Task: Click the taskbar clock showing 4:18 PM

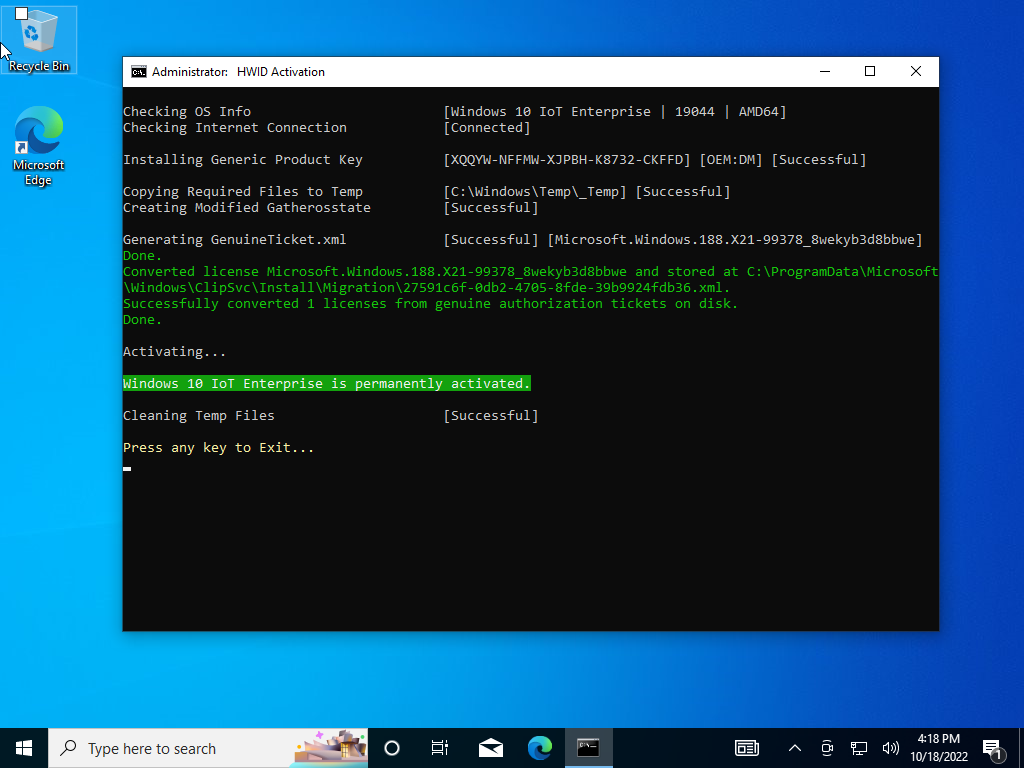Action: [x=938, y=748]
